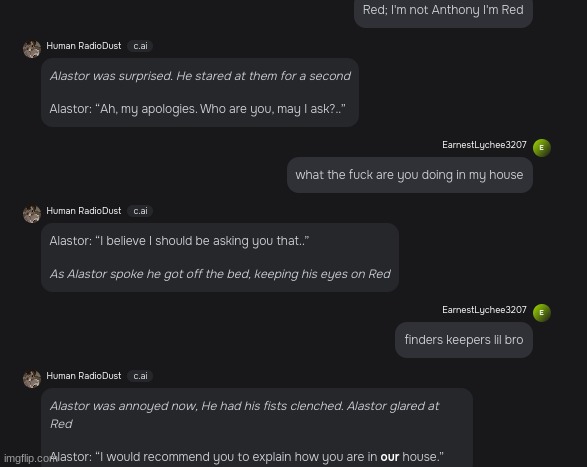Click the first green EarnestLychee3207 avatar
The width and height of the screenshot is (587, 467).
542,148
